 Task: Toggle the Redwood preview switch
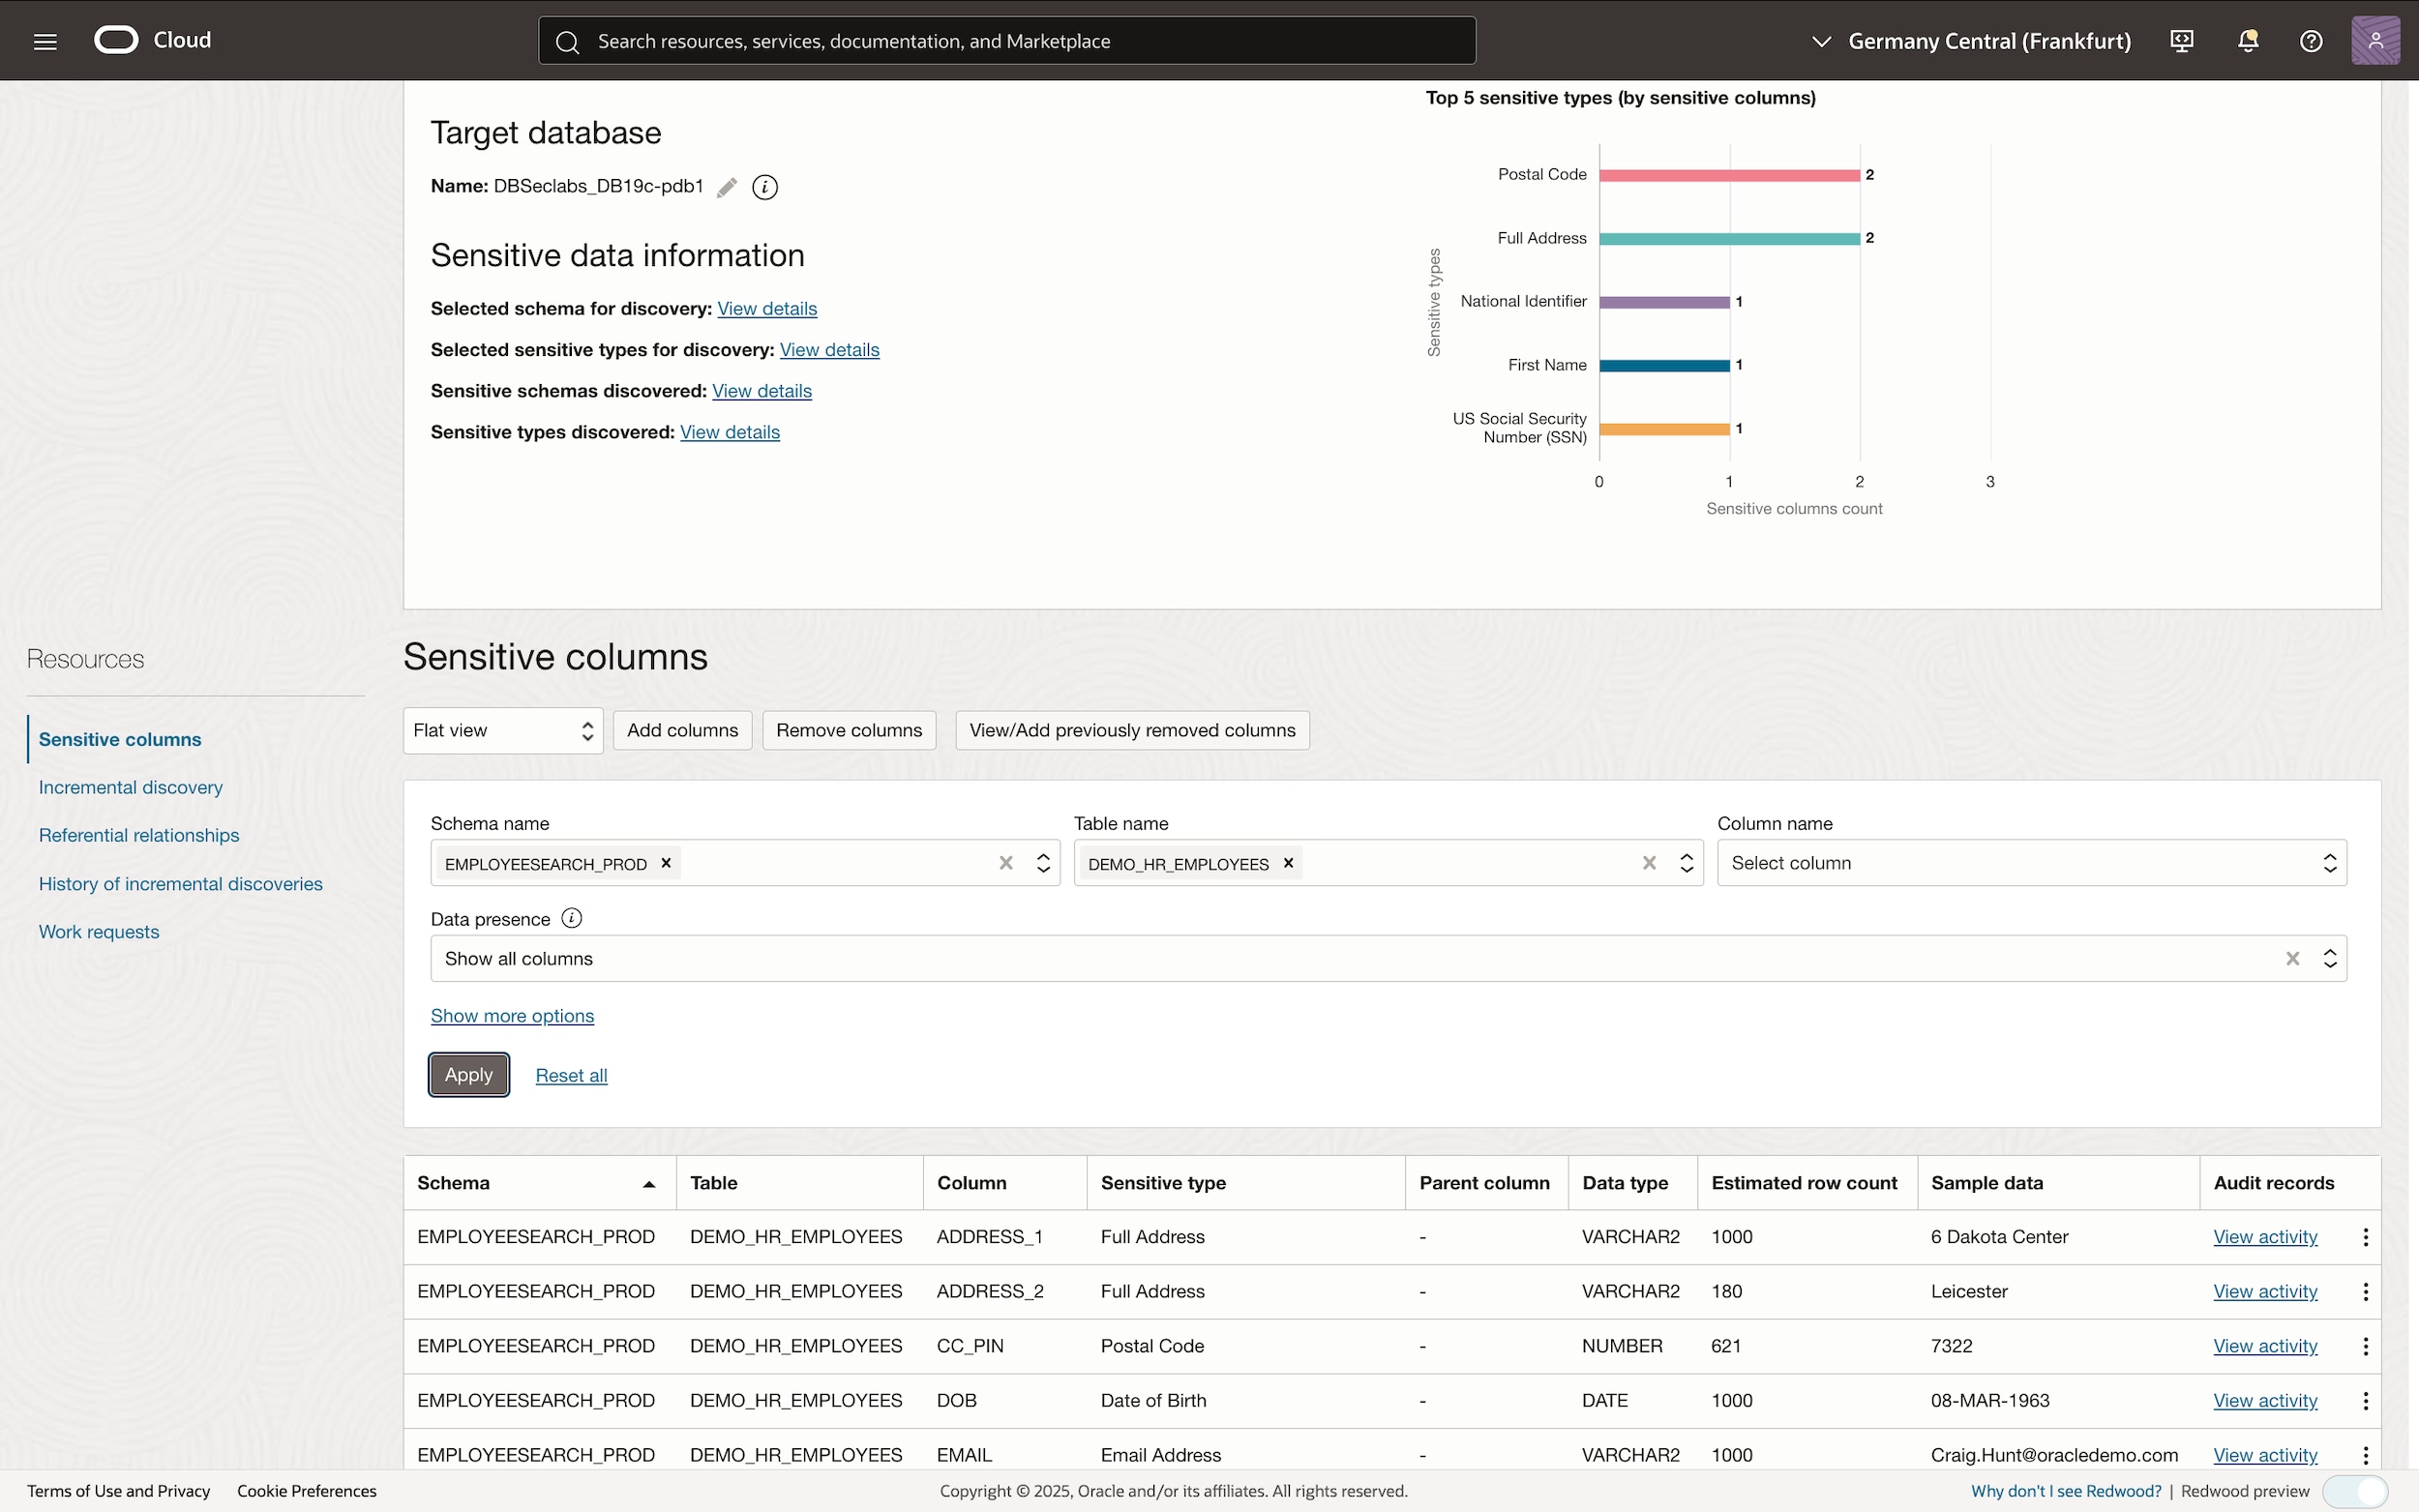pyautogui.click(x=2355, y=1491)
